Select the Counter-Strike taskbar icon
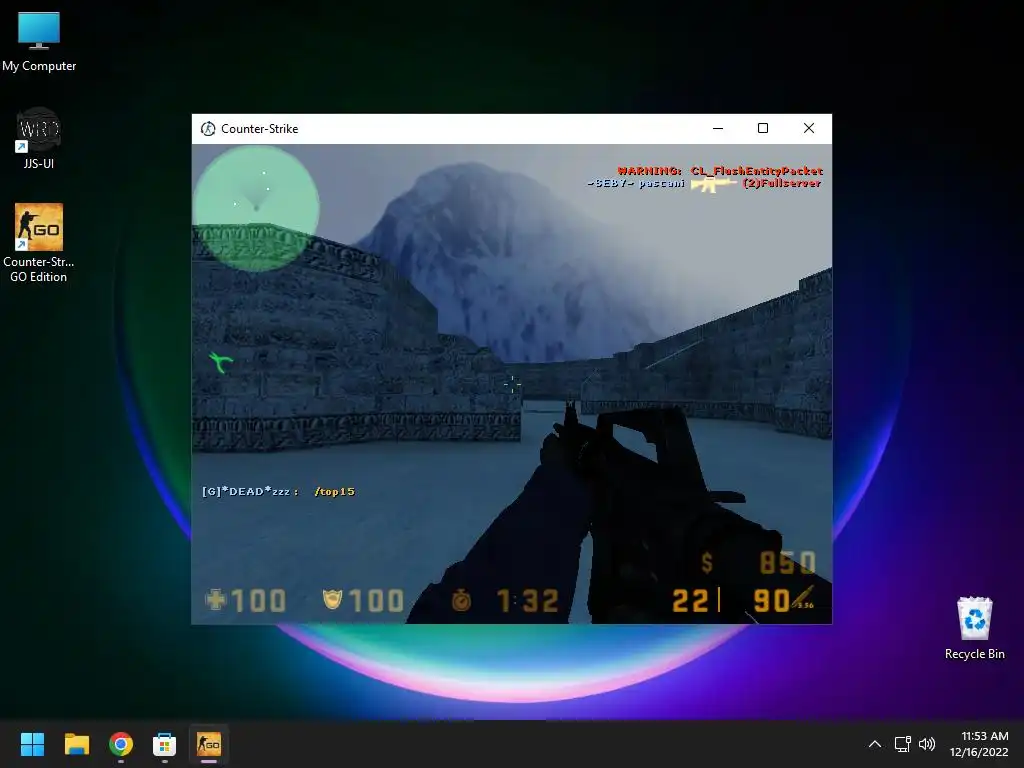The height and width of the screenshot is (768, 1024). click(x=209, y=744)
